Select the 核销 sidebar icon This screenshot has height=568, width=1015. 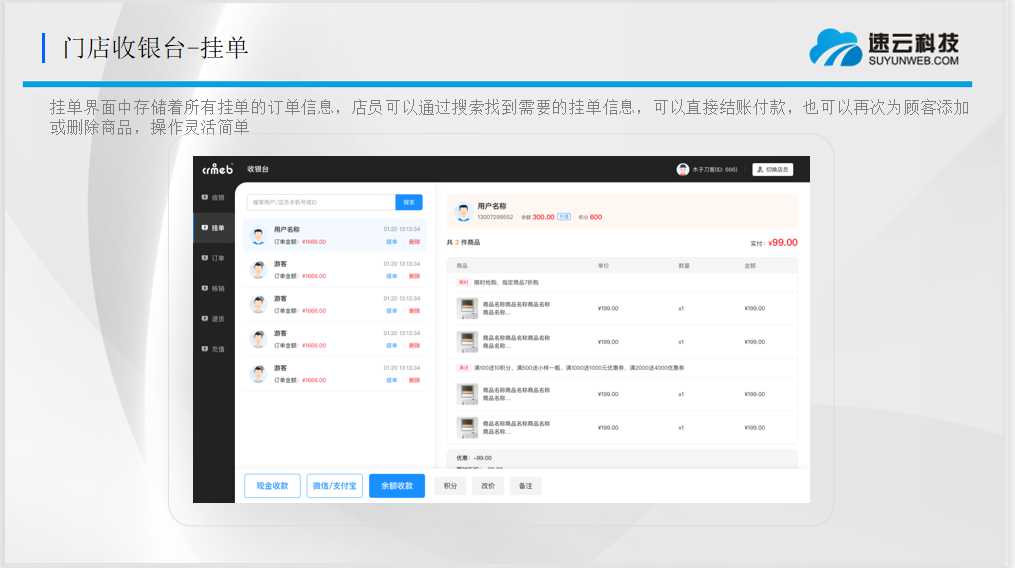coord(205,288)
